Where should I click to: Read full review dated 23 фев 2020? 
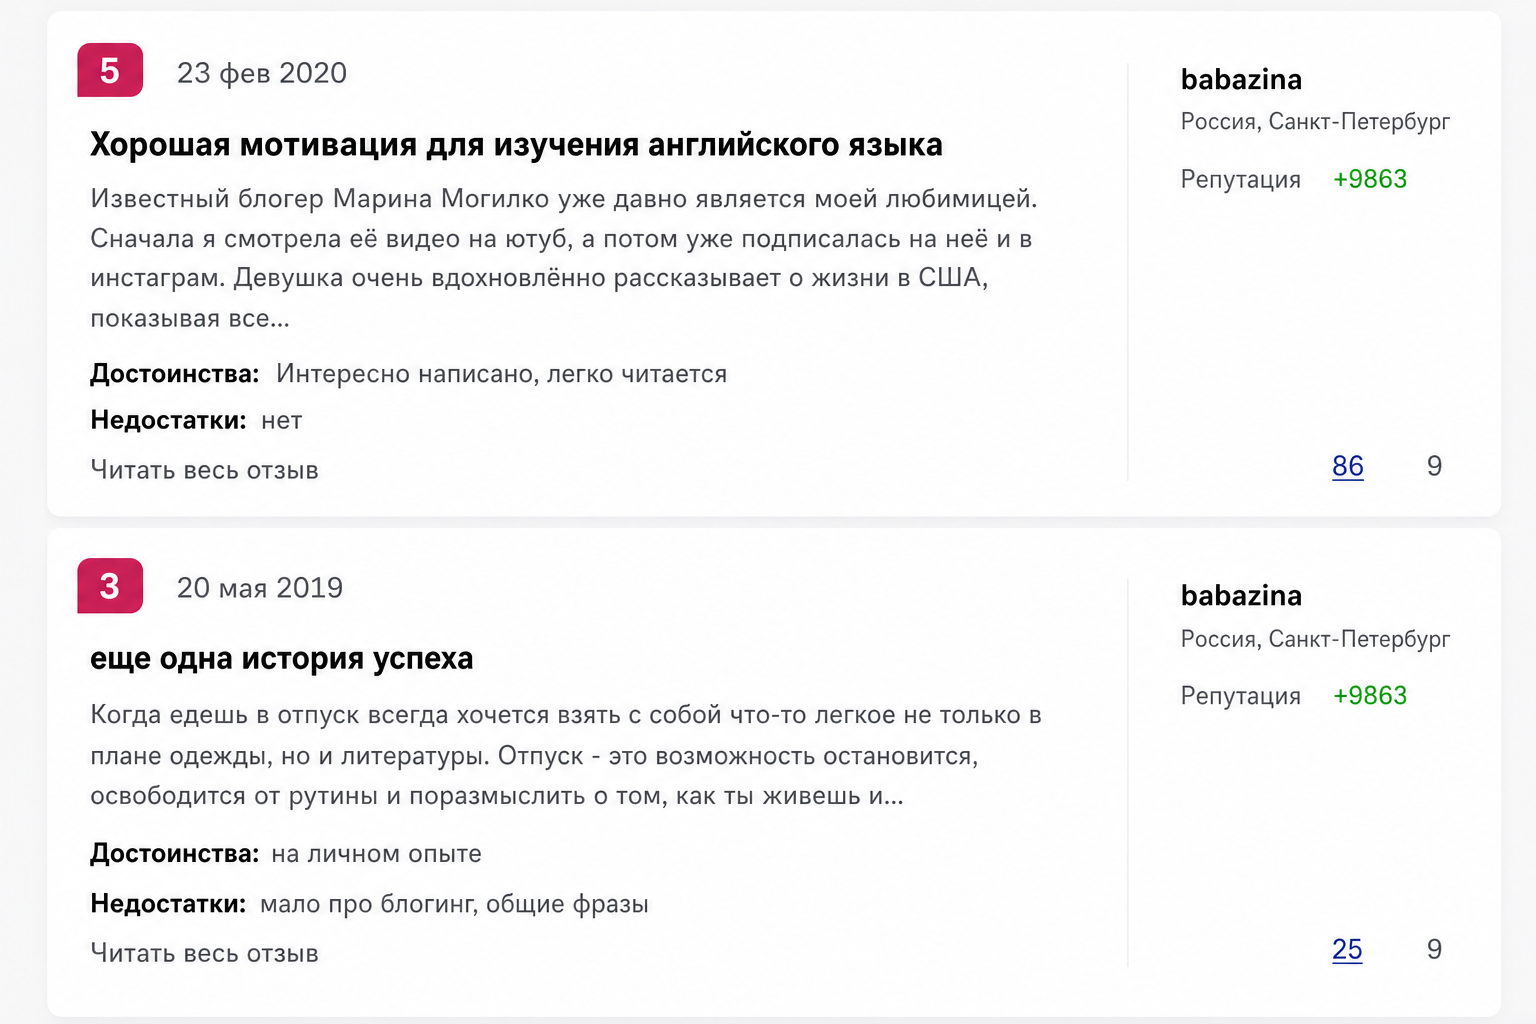pos(204,470)
